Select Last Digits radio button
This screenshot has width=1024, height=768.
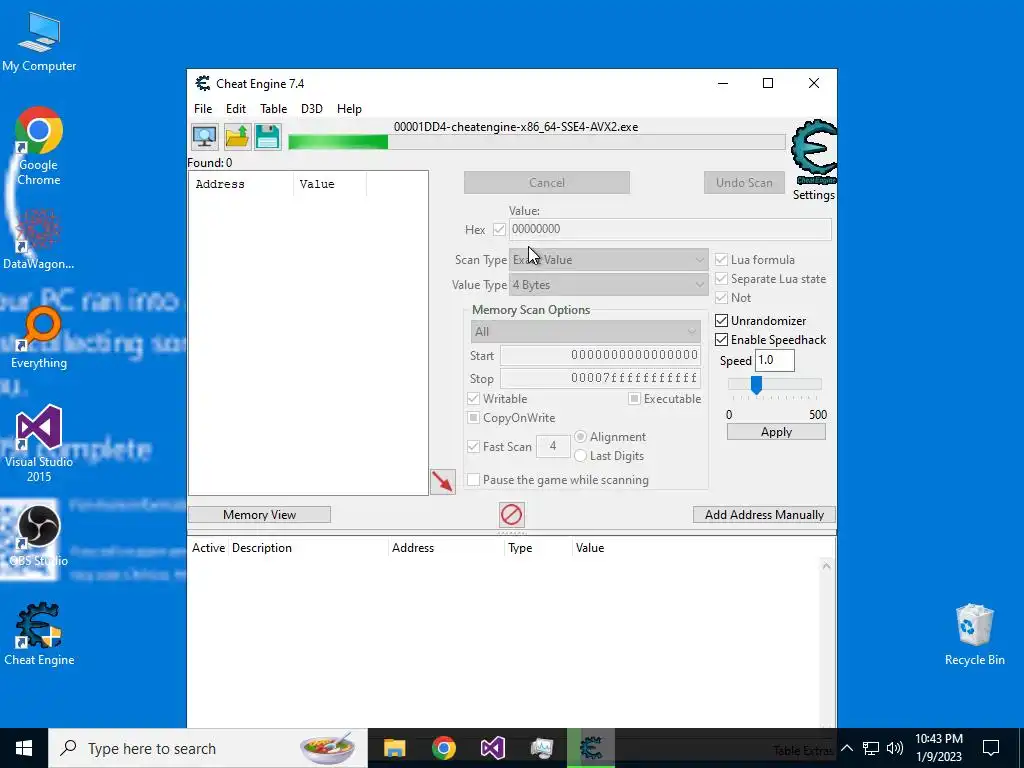[x=580, y=456]
